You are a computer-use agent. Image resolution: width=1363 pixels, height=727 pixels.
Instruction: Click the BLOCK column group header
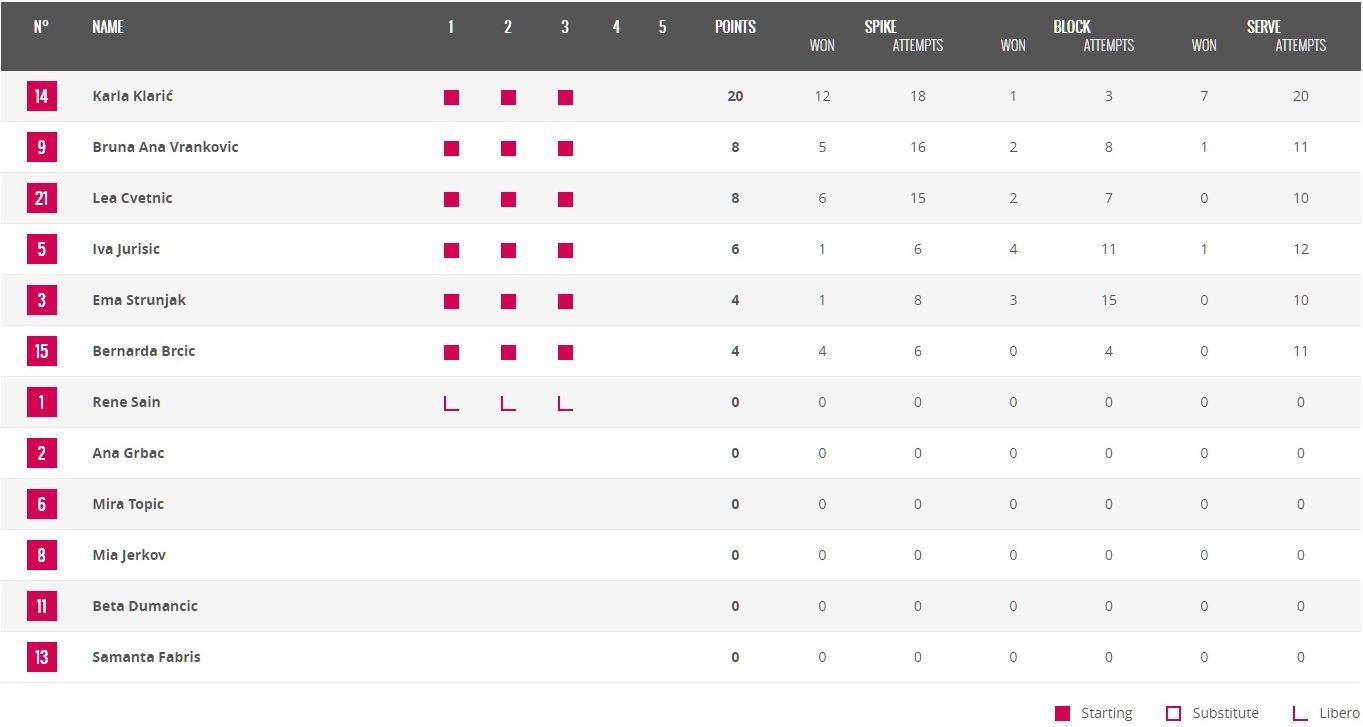click(1071, 27)
